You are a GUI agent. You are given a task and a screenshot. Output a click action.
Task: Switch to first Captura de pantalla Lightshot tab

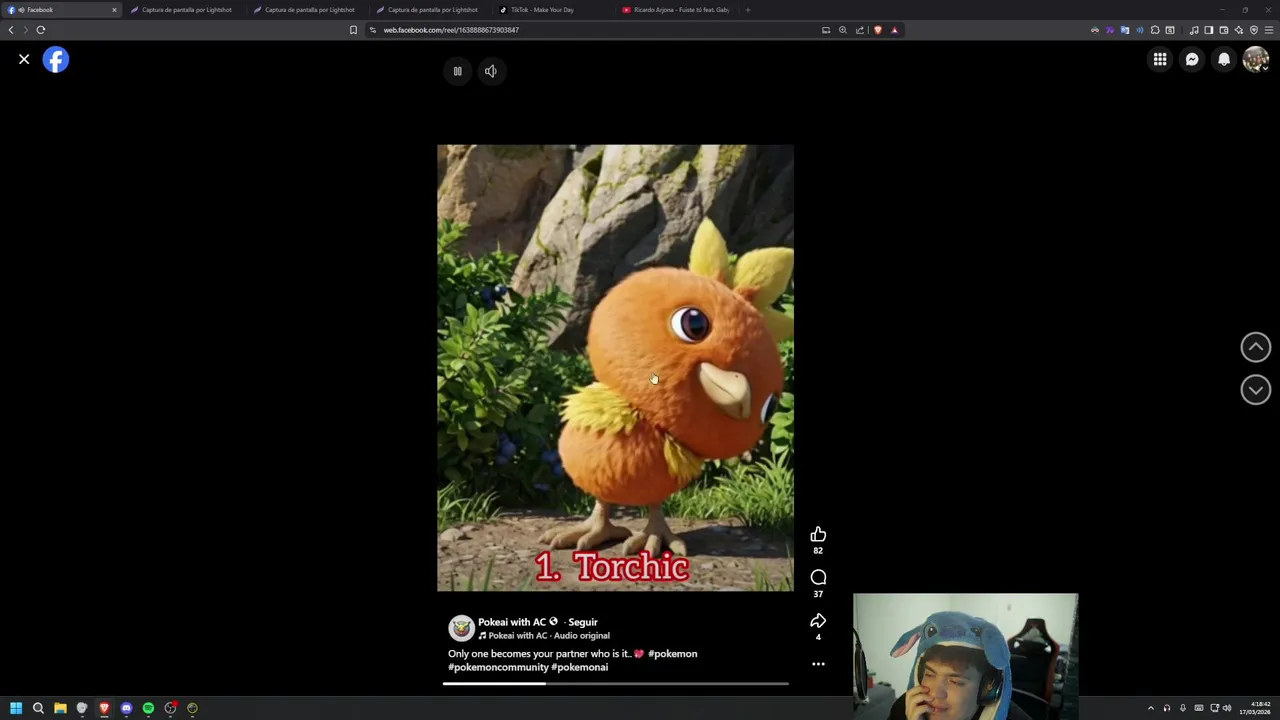coord(186,10)
